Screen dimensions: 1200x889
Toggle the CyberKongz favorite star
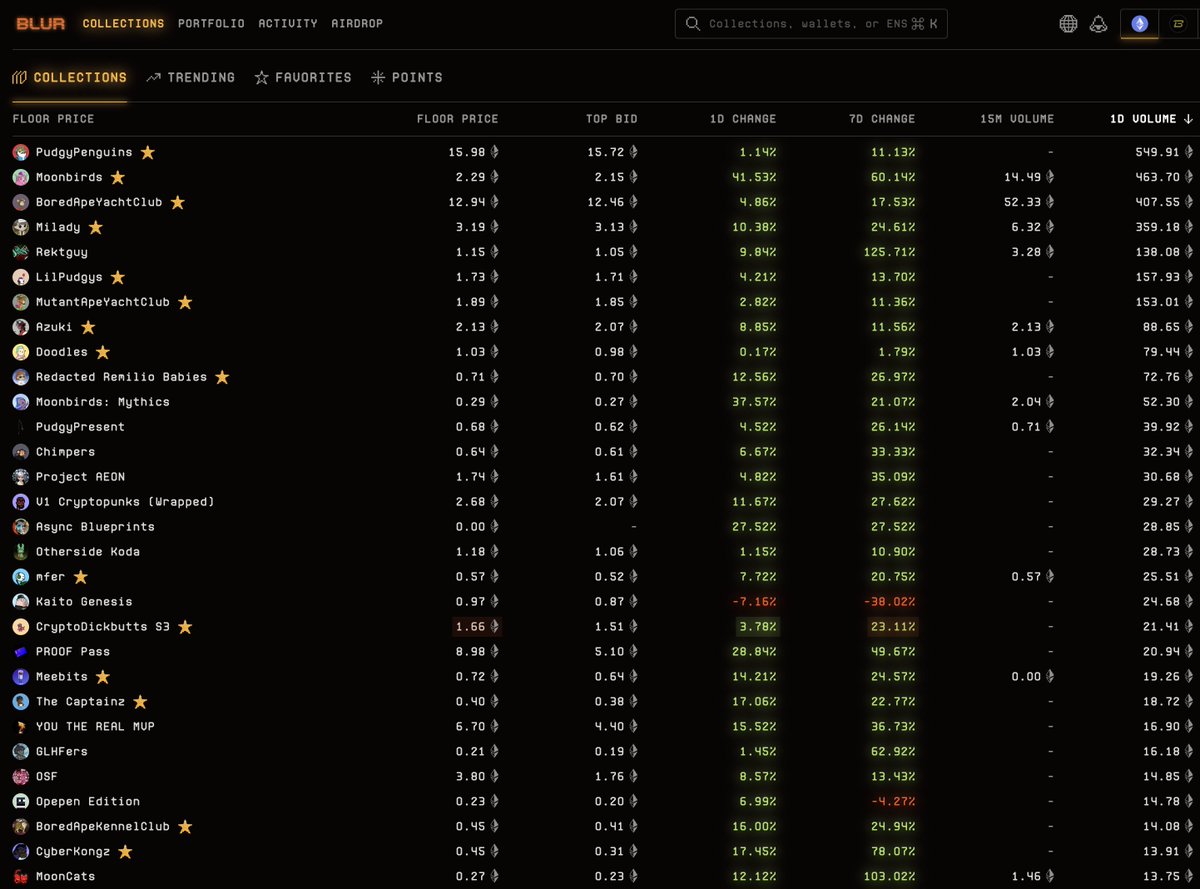pos(125,852)
